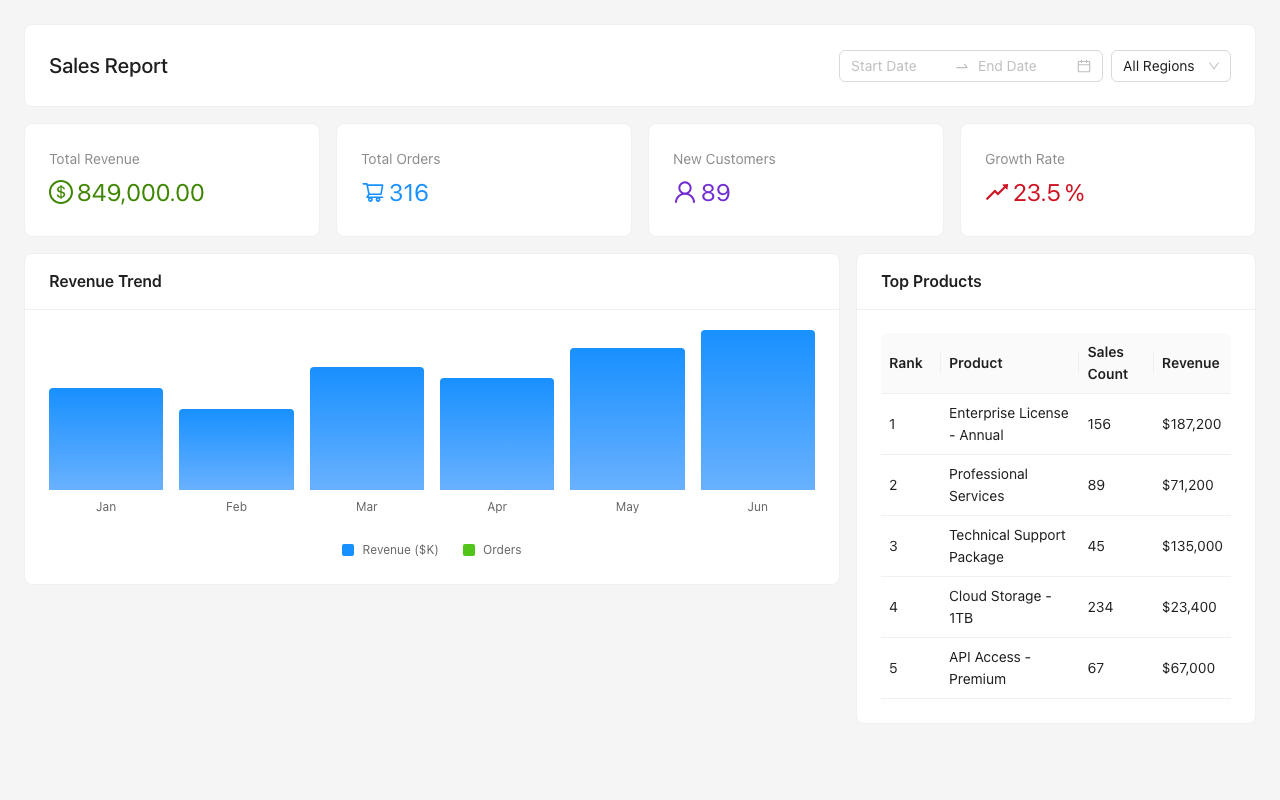
Task: Select the Top Products panel title
Action: tap(931, 281)
